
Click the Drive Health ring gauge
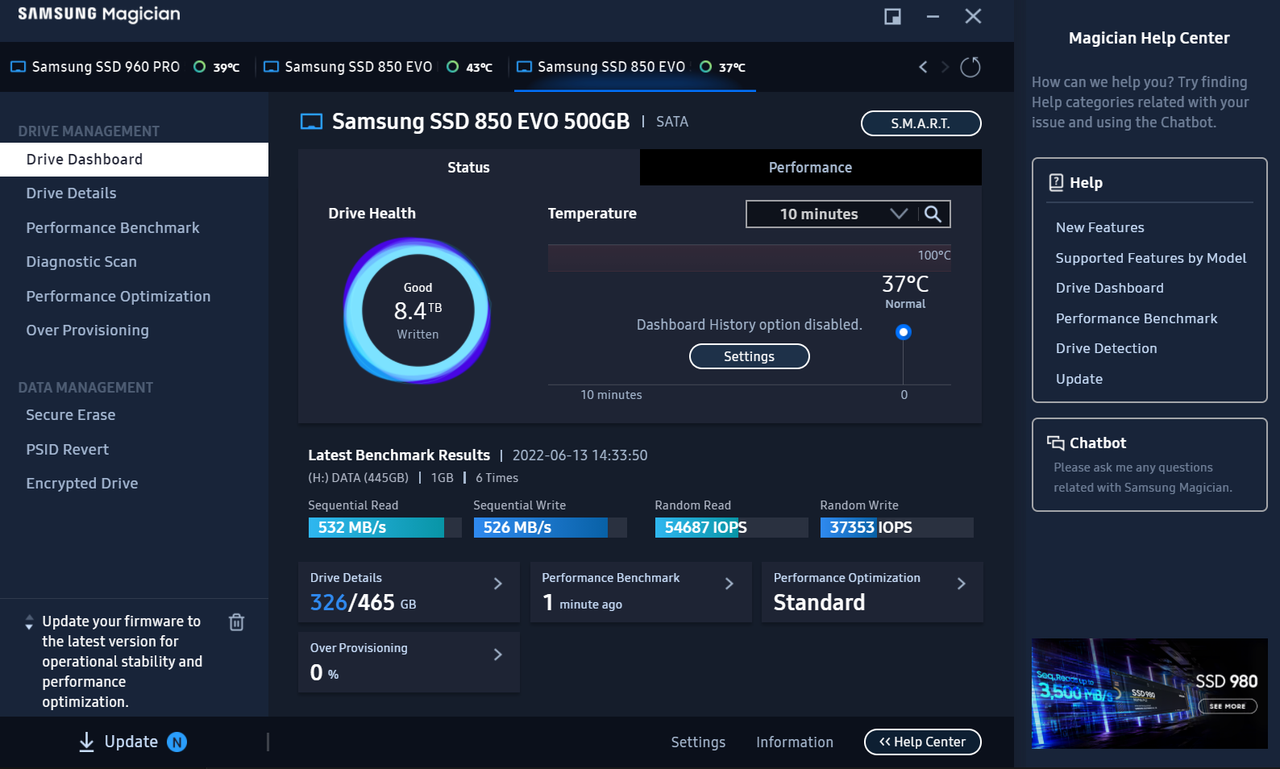[417, 310]
